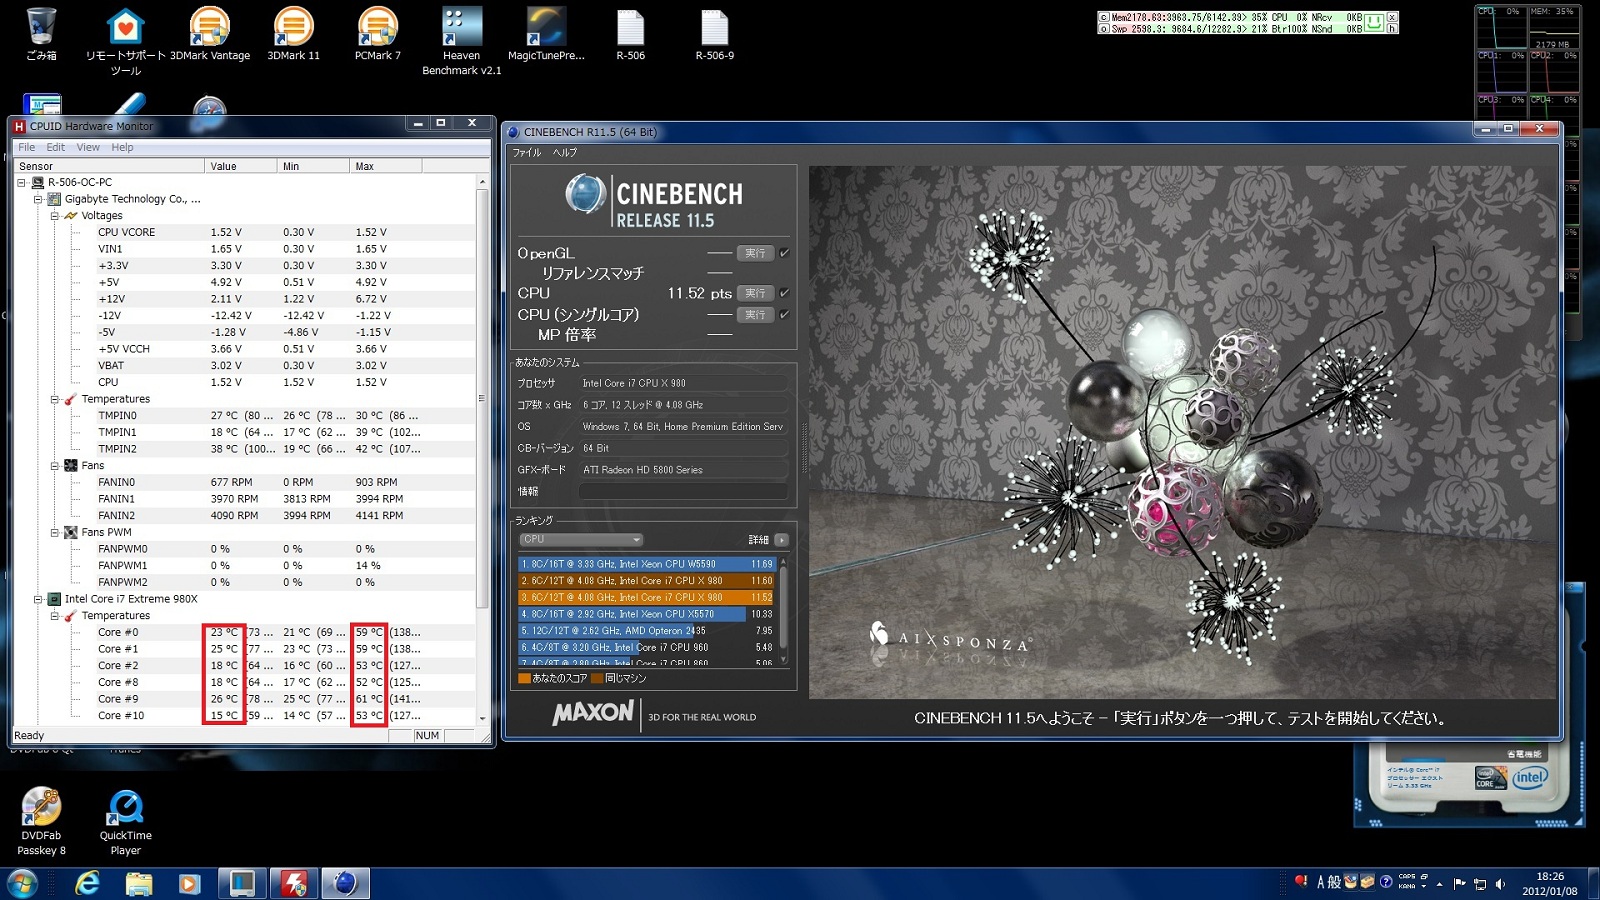Open Heaven Benchmark v2.1 desktop shortcut

(462, 41)
